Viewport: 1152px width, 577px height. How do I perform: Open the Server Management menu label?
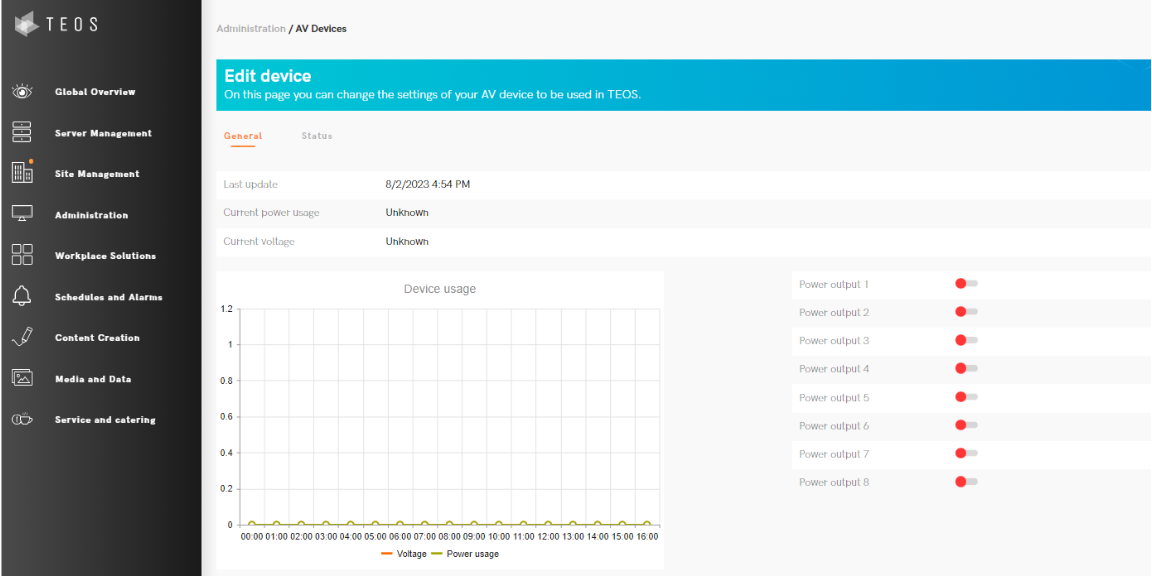(x=103, y=133)
